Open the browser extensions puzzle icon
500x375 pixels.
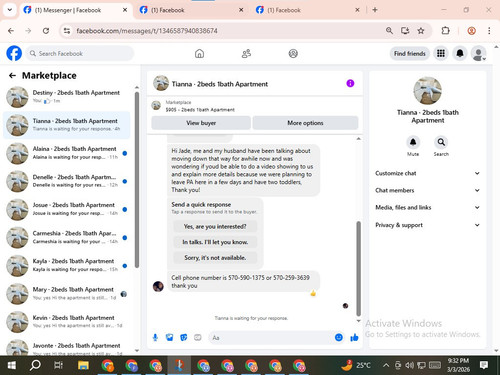[x=445, y=31]
